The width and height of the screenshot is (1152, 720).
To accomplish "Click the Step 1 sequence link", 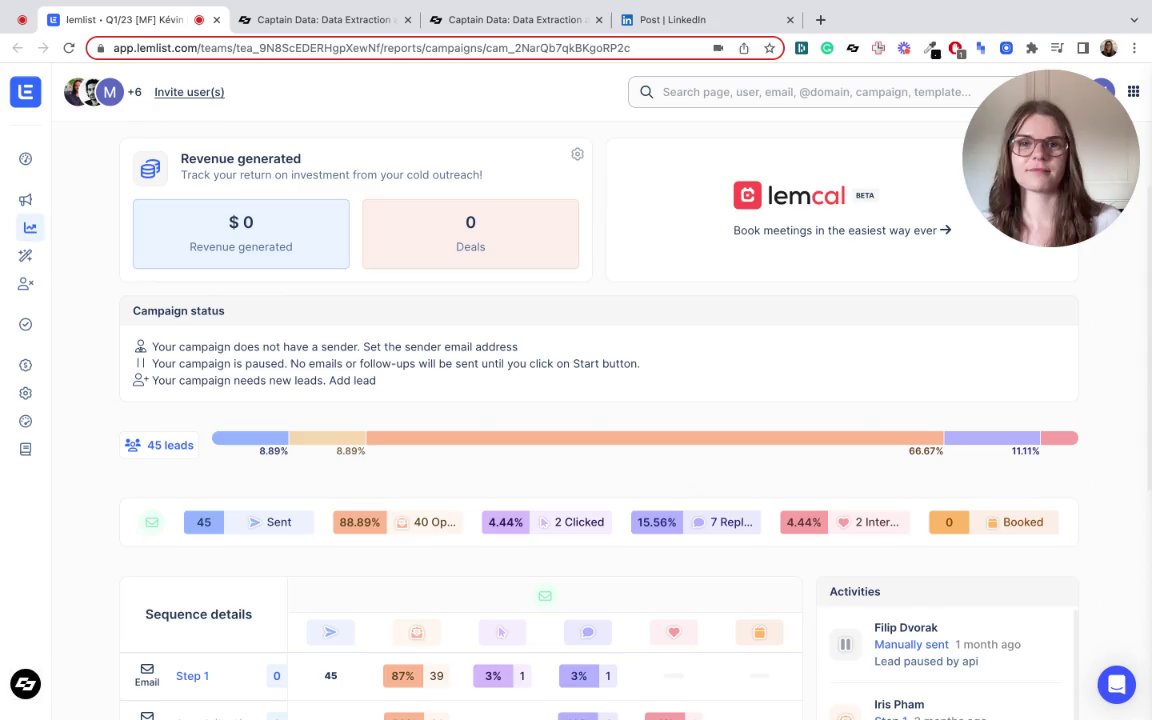I will pyautogui.click(x=192, y=676).
